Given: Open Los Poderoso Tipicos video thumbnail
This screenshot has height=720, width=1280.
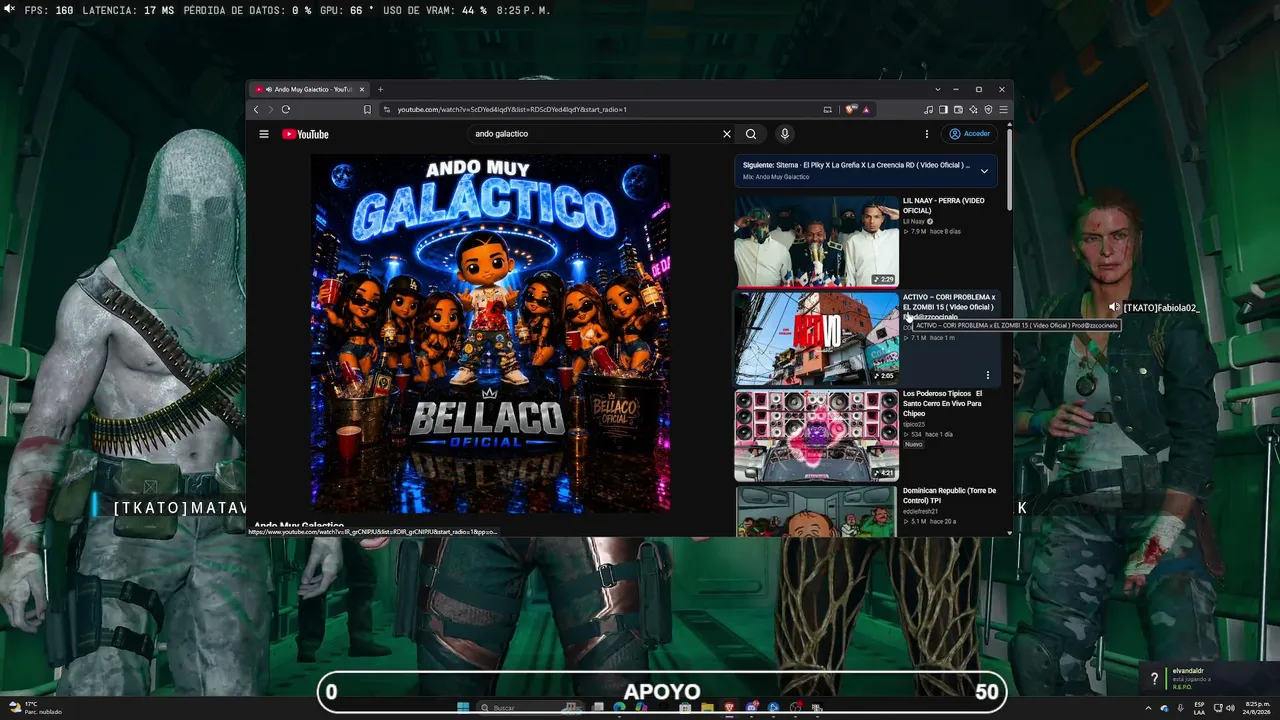Looking at the screenshot, I should pos(817,435).
